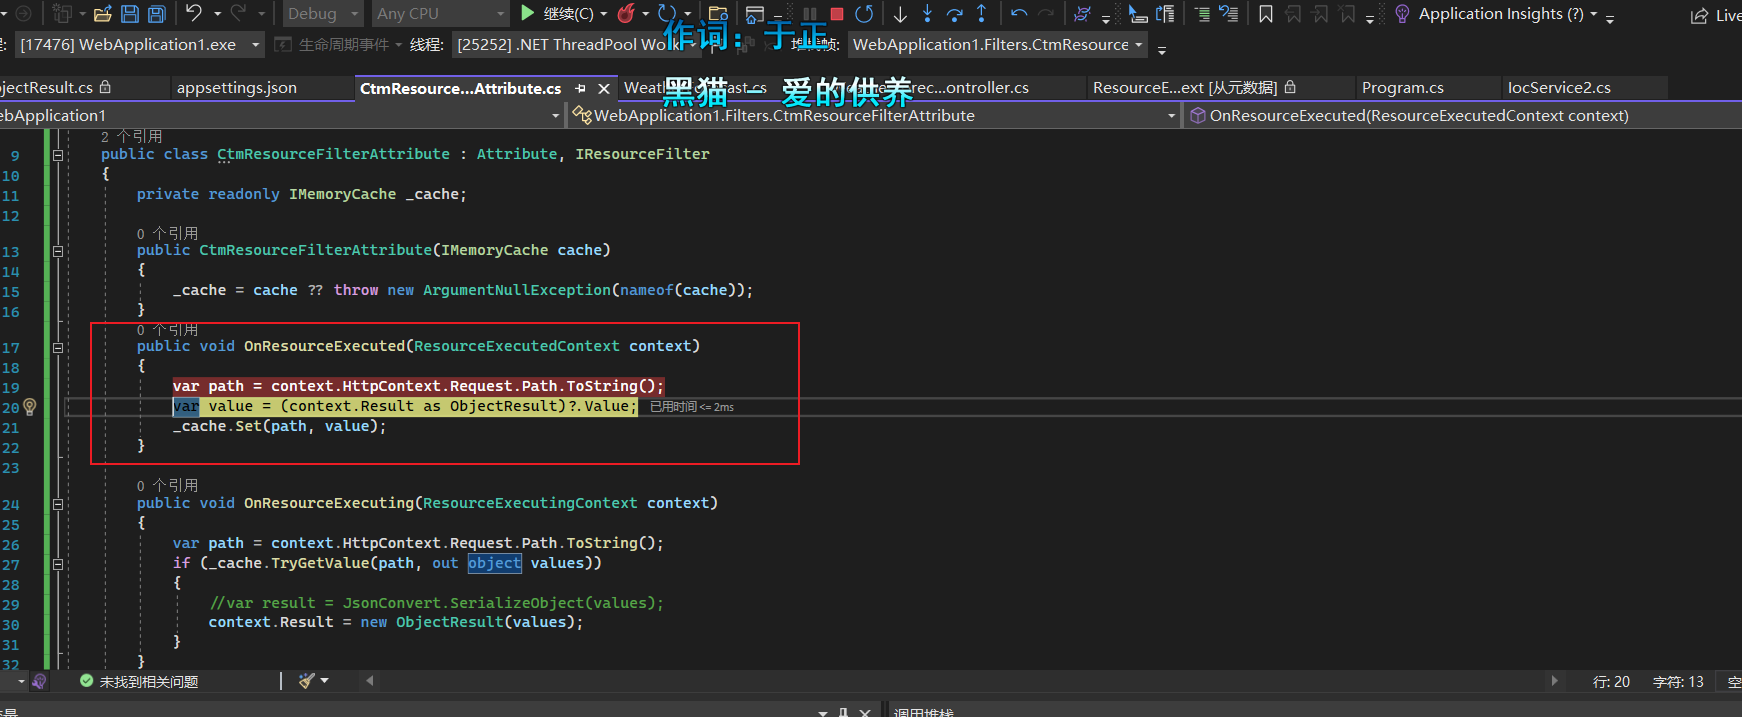Collapse the constructor outlining on line 13
Screen dimensions: 1742x717
pos(58,251)
